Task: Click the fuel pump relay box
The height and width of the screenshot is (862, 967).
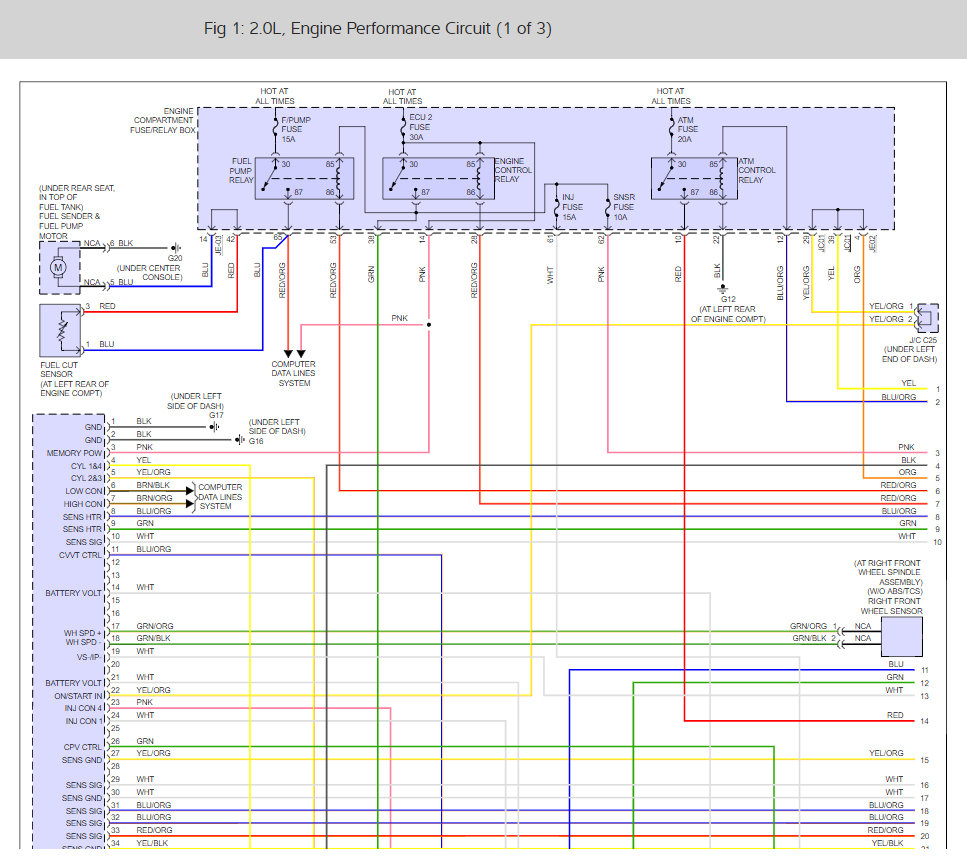Action: [305, 178]
